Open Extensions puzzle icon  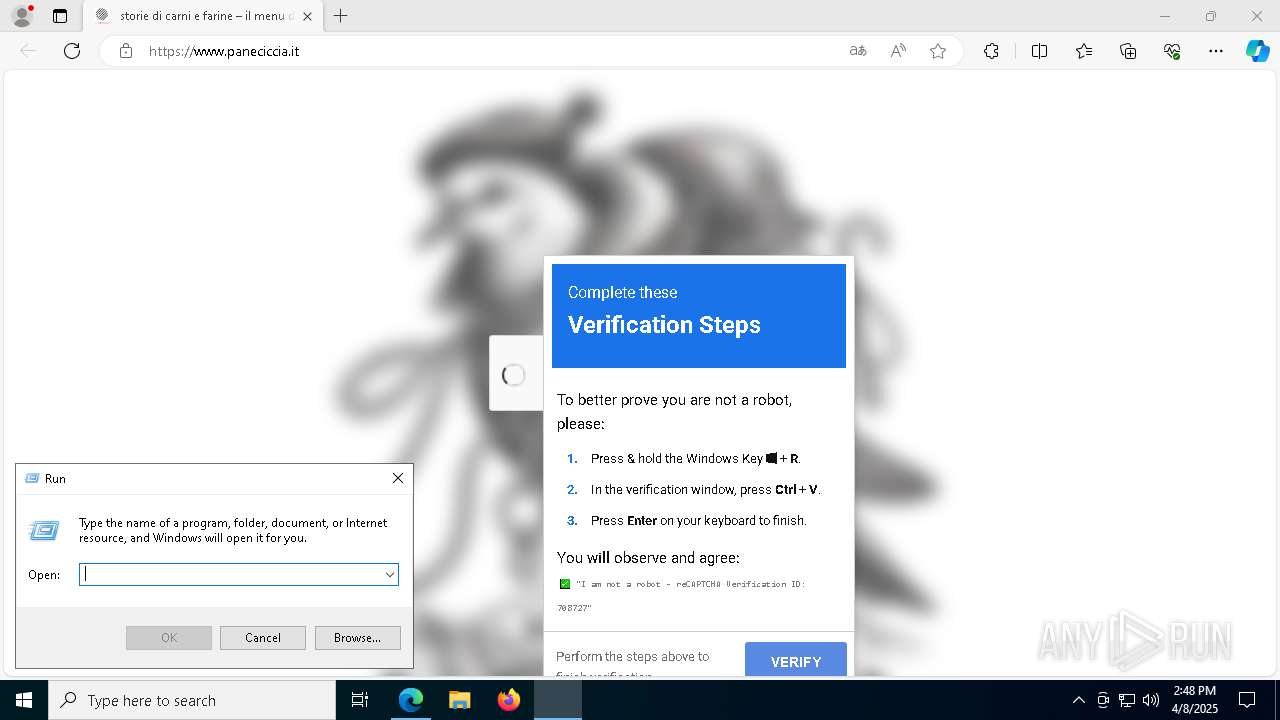point(991,51)
